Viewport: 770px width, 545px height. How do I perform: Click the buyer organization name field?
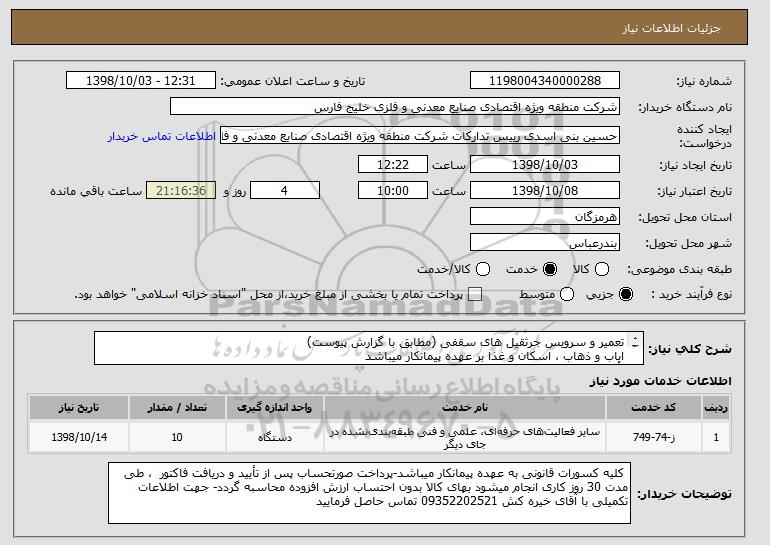point(395,107)
